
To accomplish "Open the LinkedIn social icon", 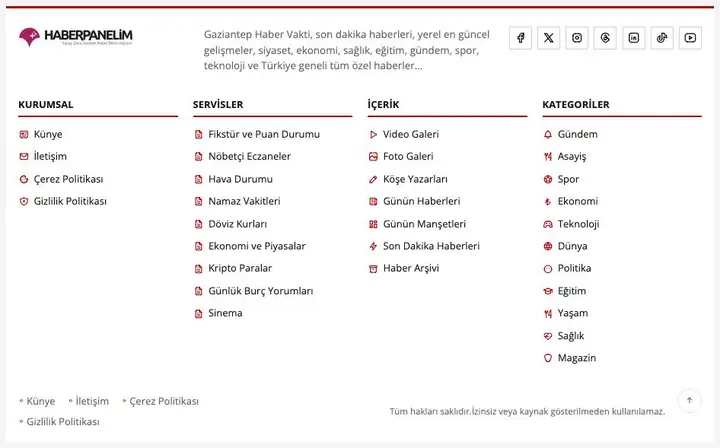I will (x=634, y=38).
